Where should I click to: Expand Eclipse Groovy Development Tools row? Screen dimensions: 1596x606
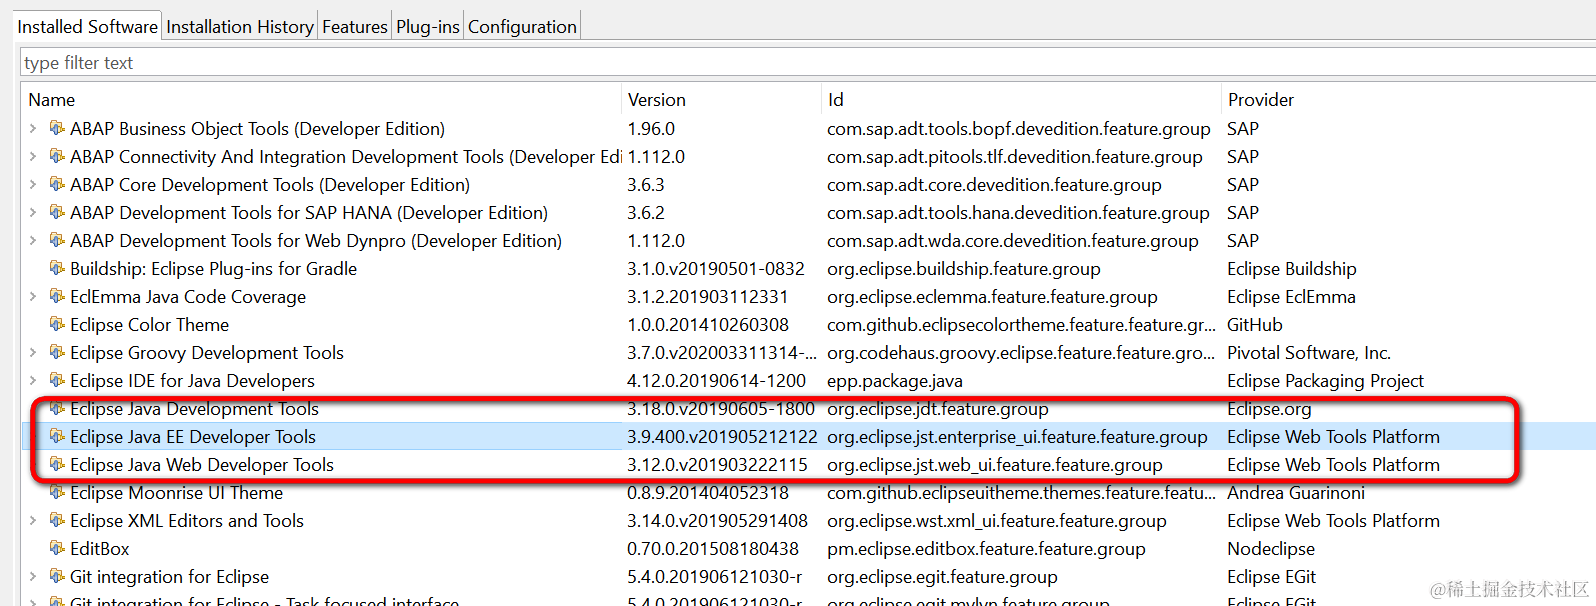(x=33, y=352)
